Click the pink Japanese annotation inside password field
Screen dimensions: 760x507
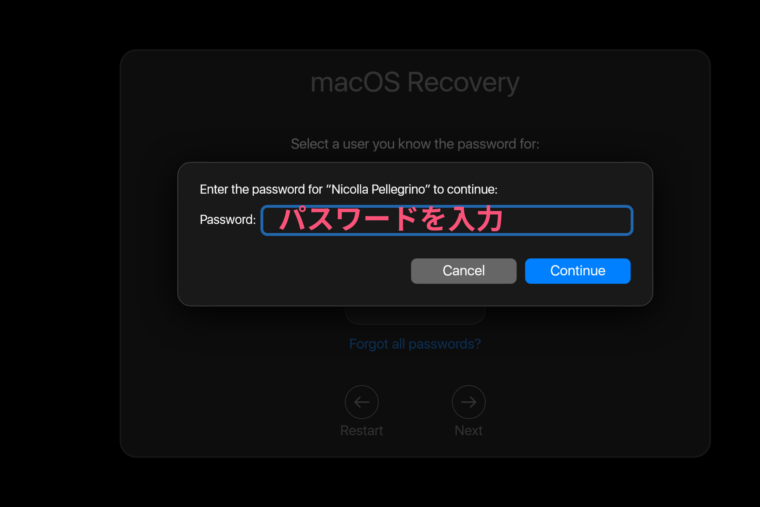point(391,219)
